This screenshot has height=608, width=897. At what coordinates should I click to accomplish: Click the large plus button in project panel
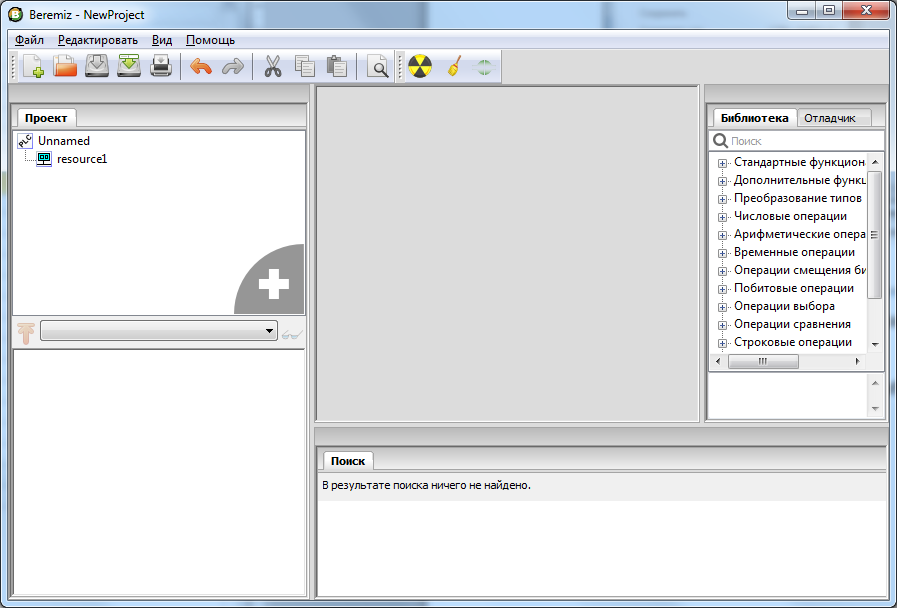click(272, 285)
